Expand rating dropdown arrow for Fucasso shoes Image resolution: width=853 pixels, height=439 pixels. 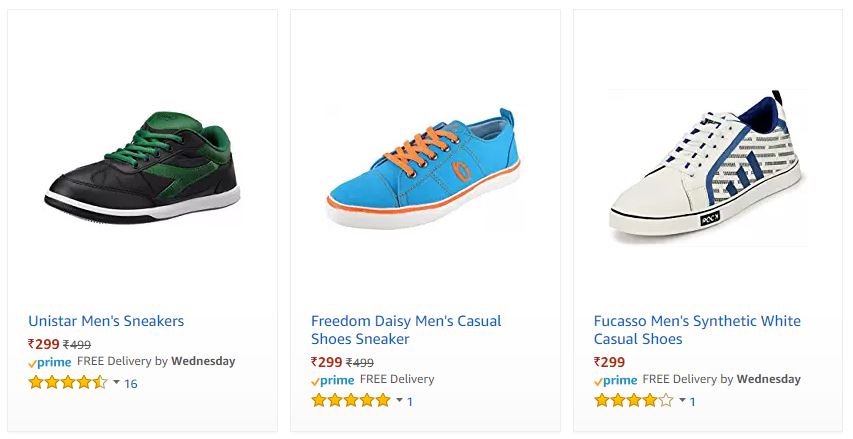pos(682,400)
